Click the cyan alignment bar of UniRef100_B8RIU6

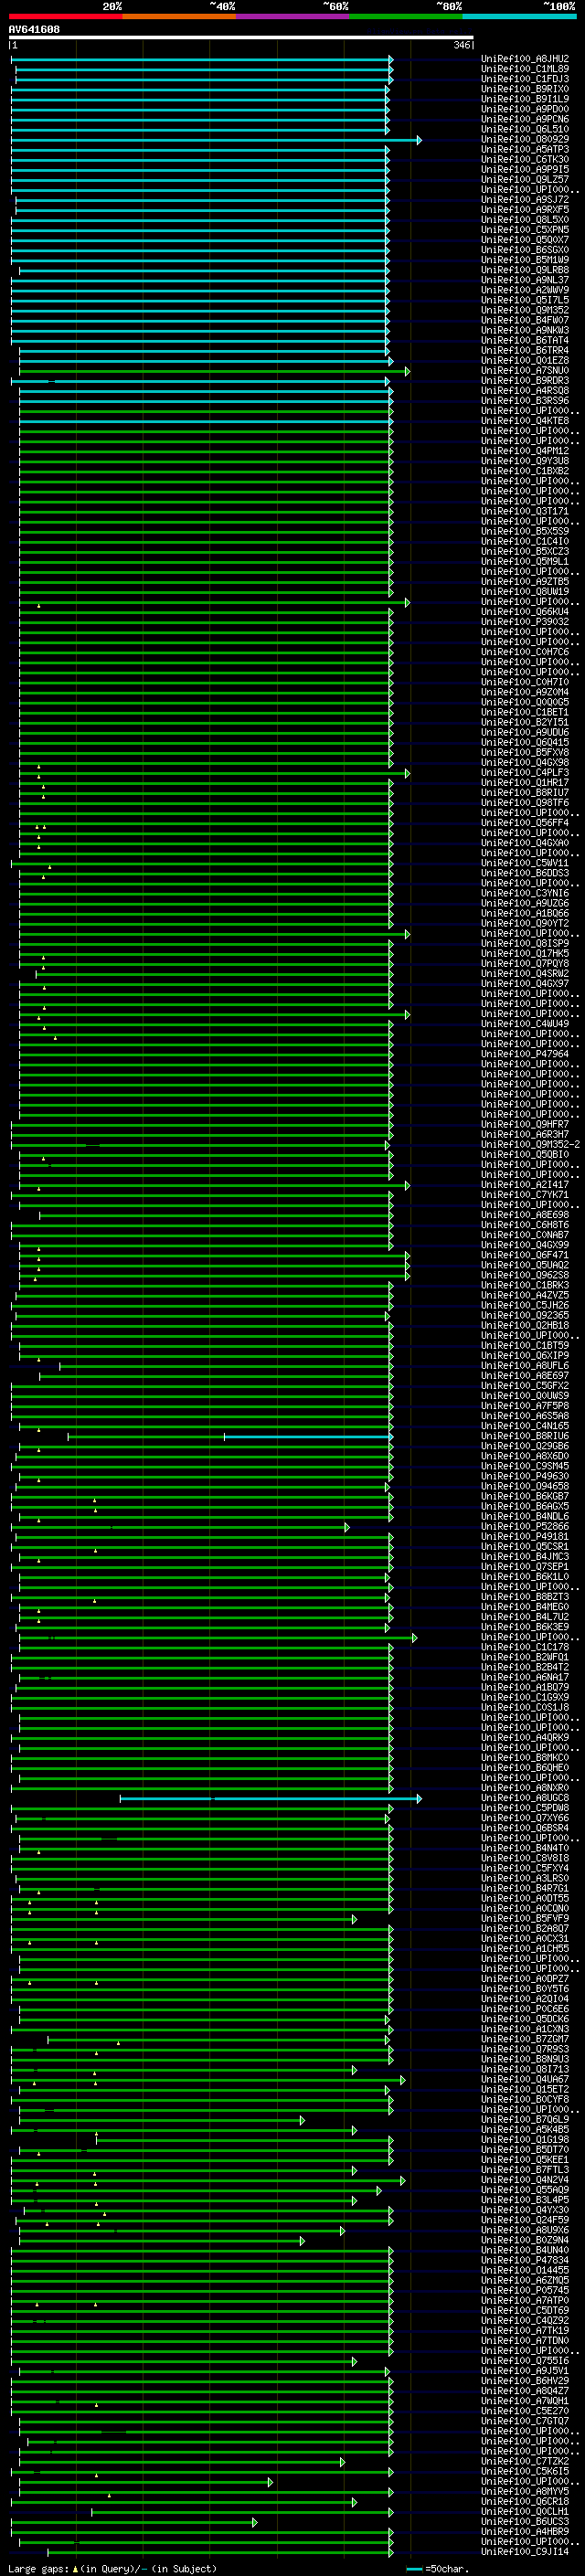pos(308,1437)
